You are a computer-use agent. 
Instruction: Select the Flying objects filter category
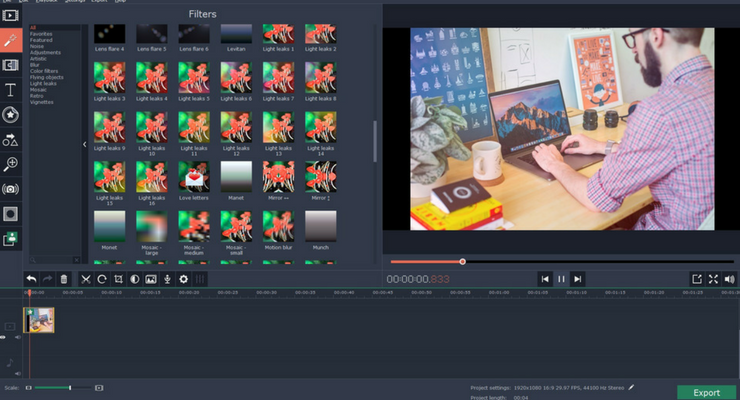46,77
